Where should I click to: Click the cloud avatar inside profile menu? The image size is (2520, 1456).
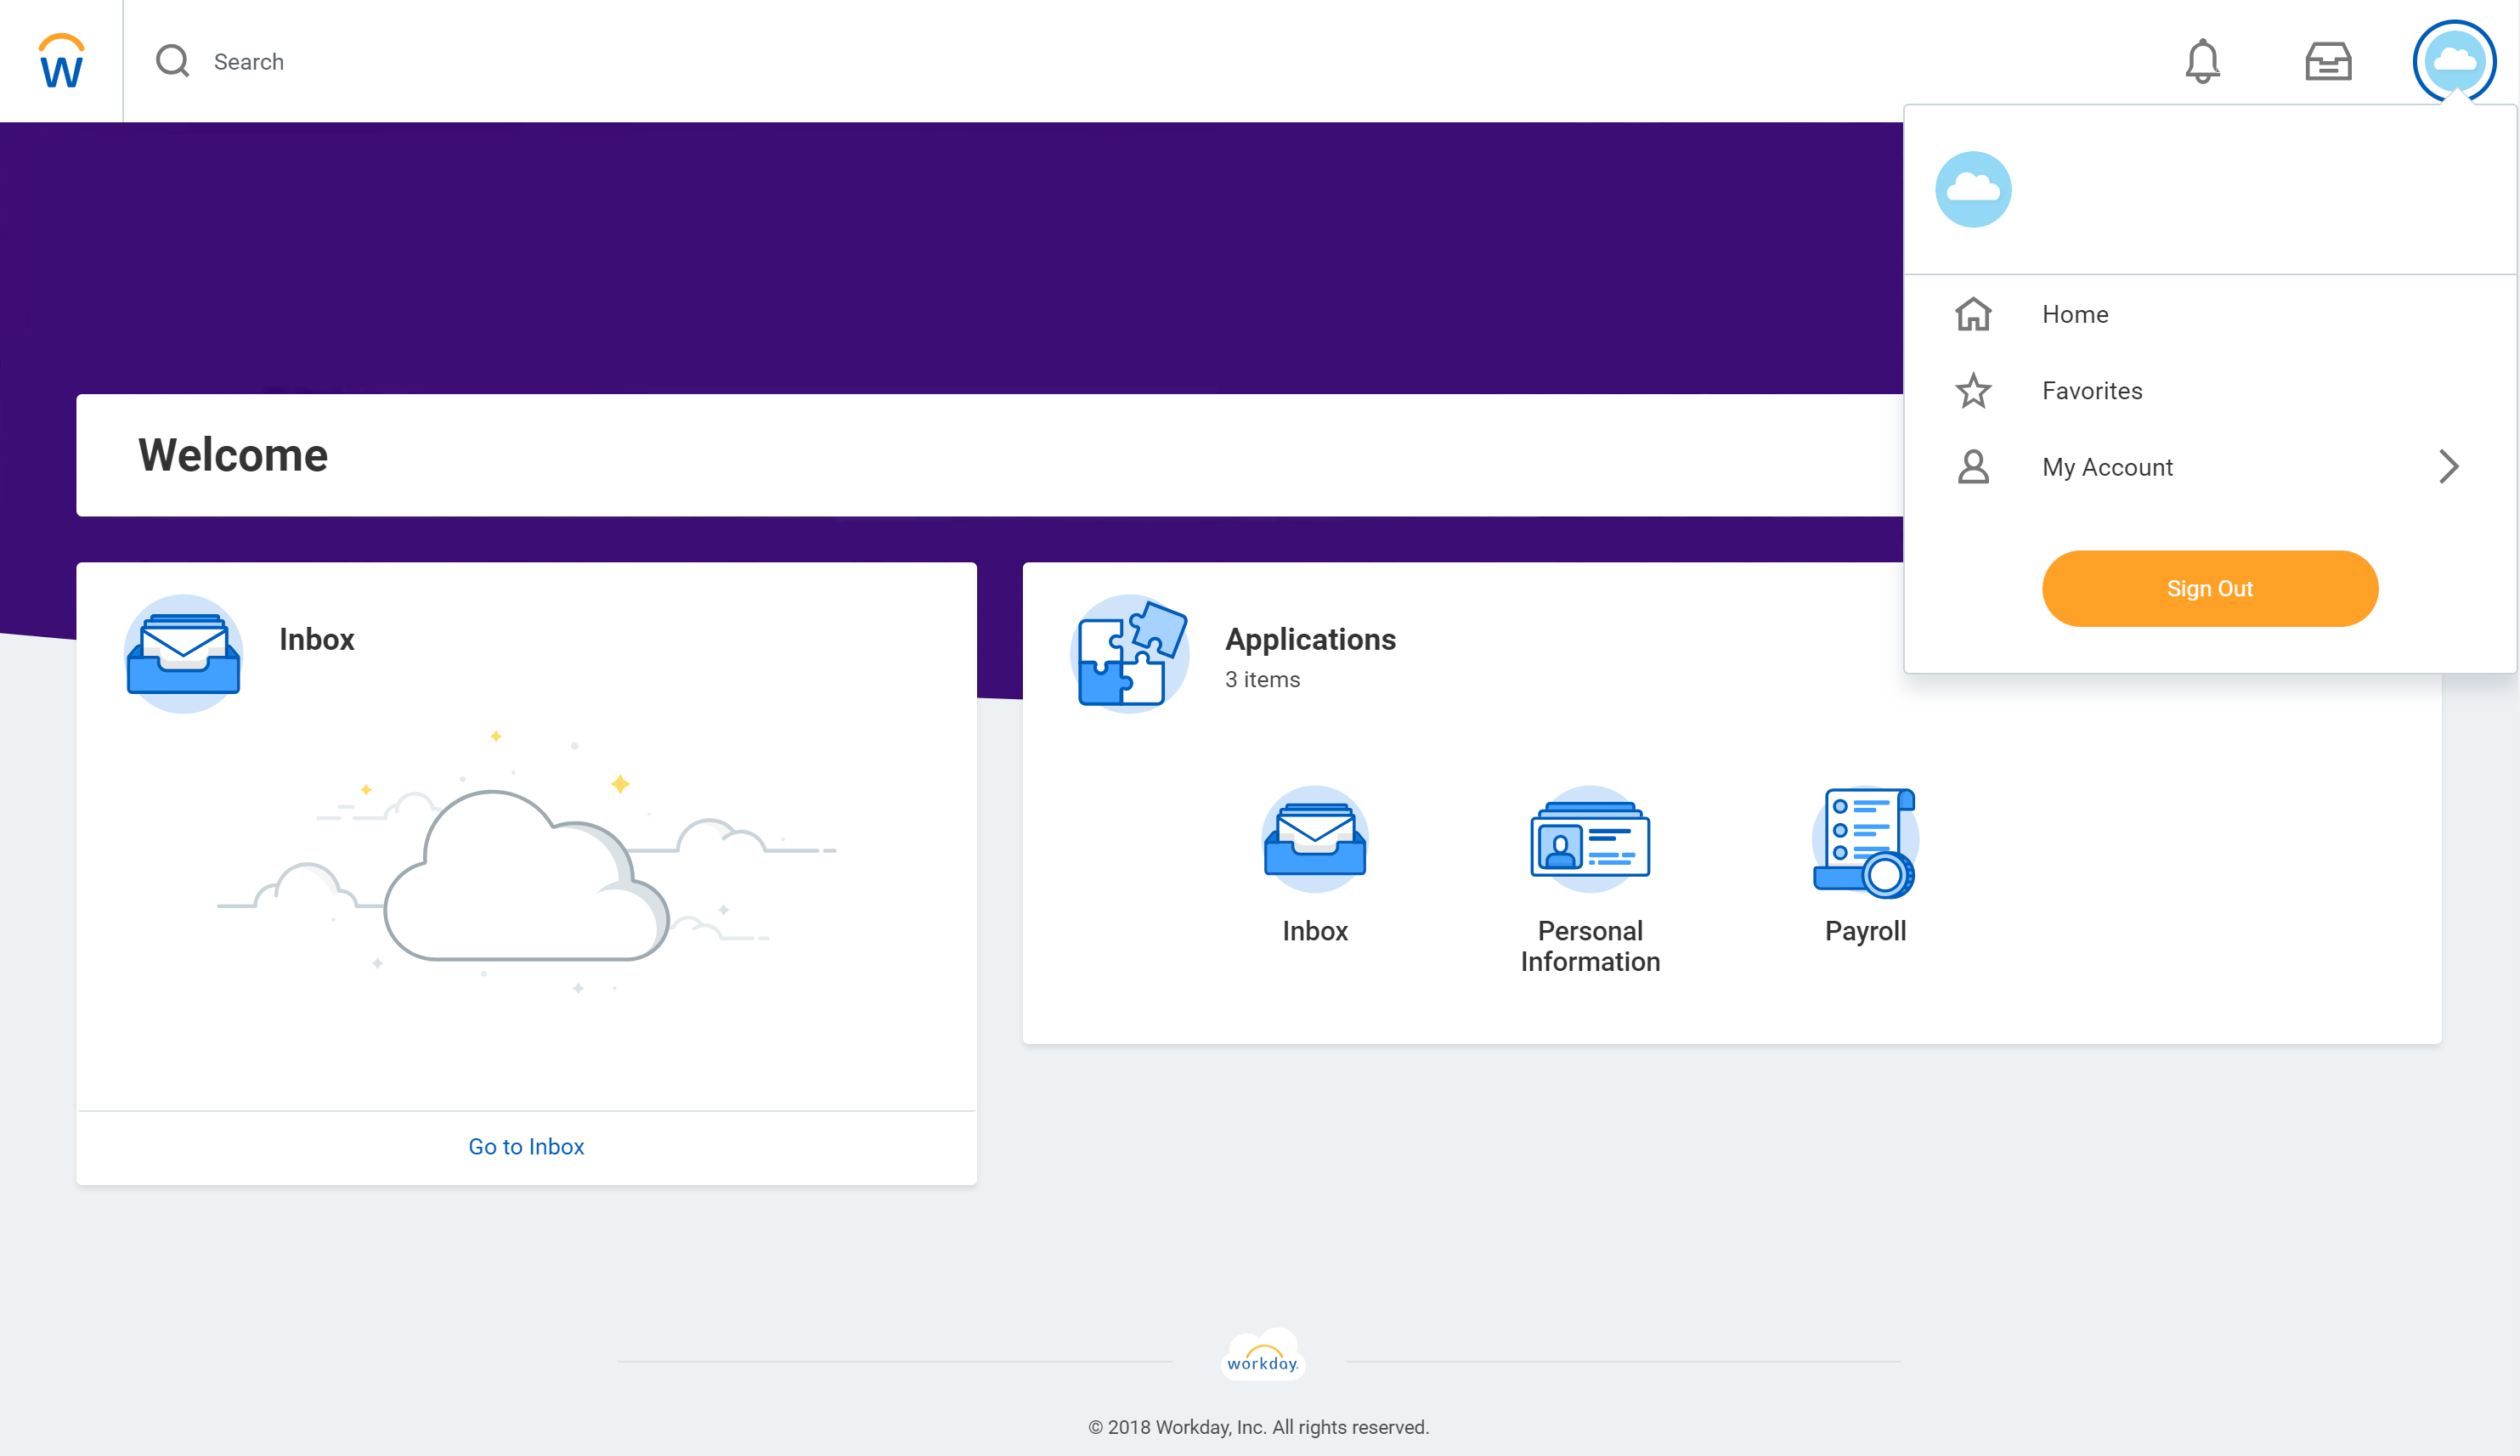[1973, 189]
